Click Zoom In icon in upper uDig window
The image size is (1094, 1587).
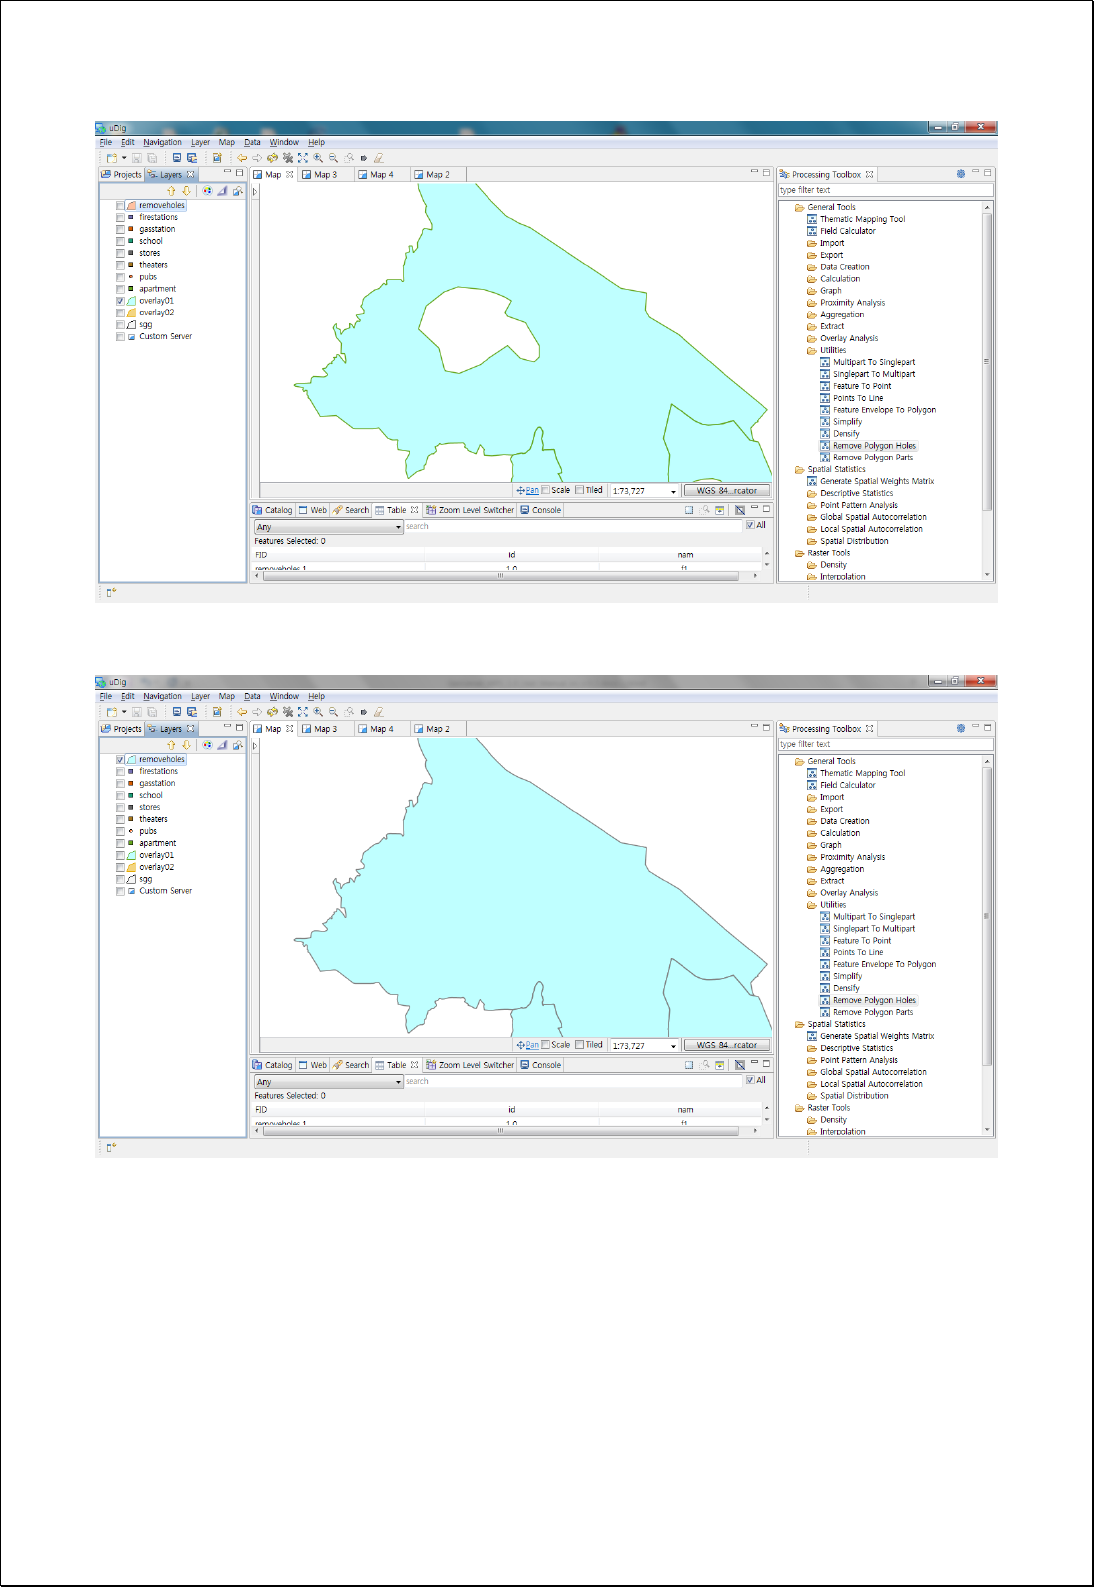click(x=318, y=158)
